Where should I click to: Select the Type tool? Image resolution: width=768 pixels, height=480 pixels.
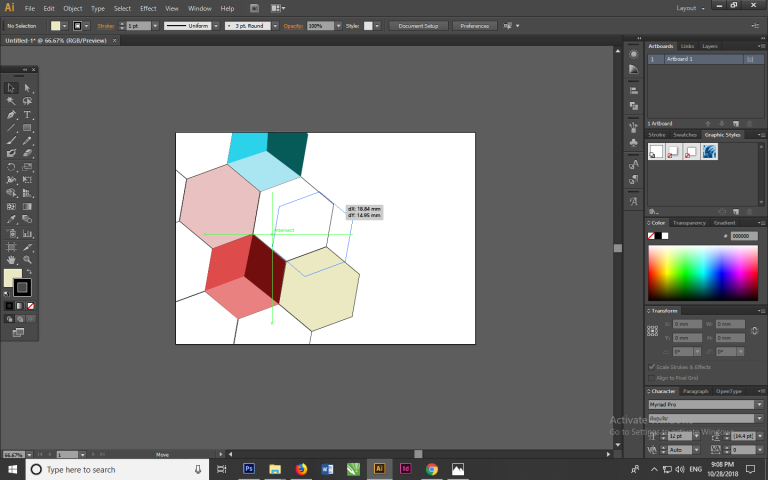pos(28,115)
